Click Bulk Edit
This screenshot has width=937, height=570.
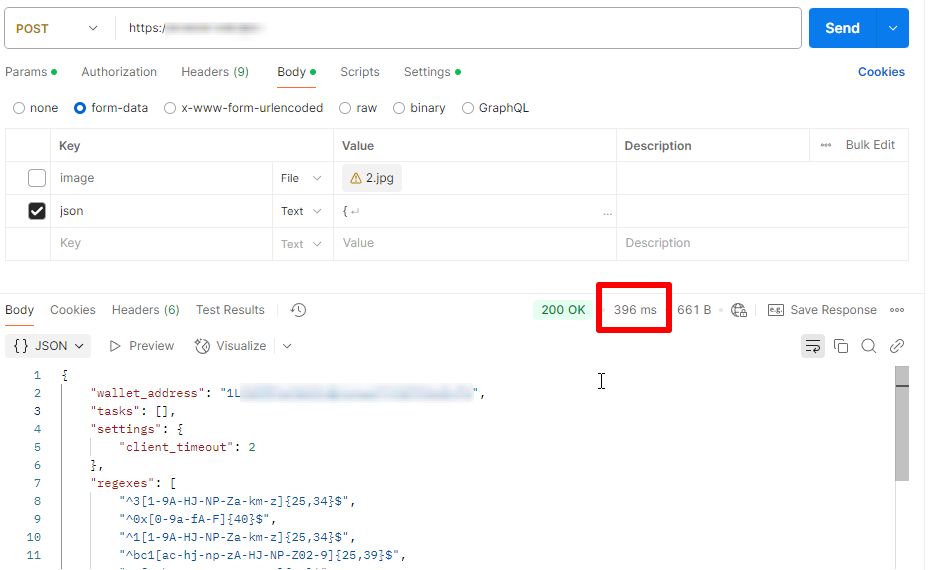(870, 145)
